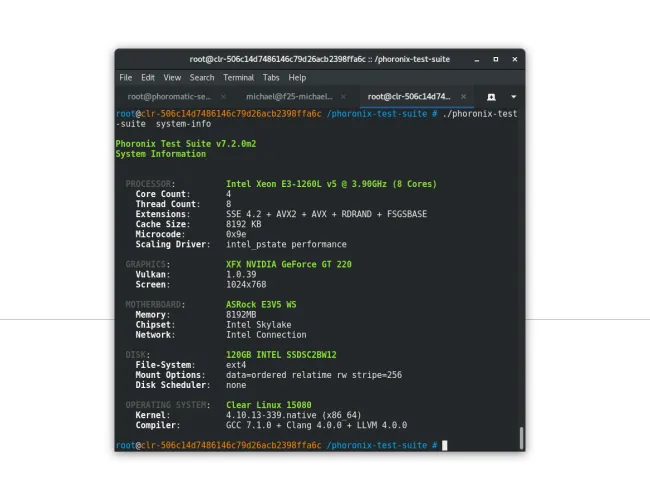Click the 'Disk Scheduler:' label
This screenshot has width=650, height=498.
173,385
